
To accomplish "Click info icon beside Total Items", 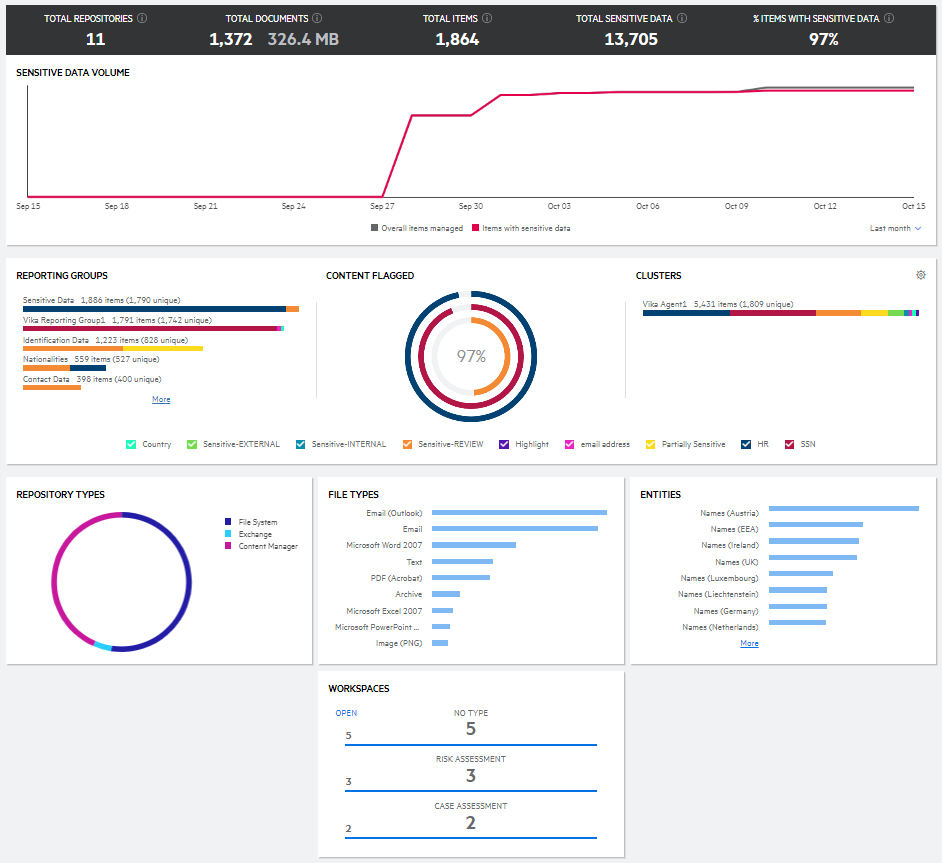I will pos(487,18).
